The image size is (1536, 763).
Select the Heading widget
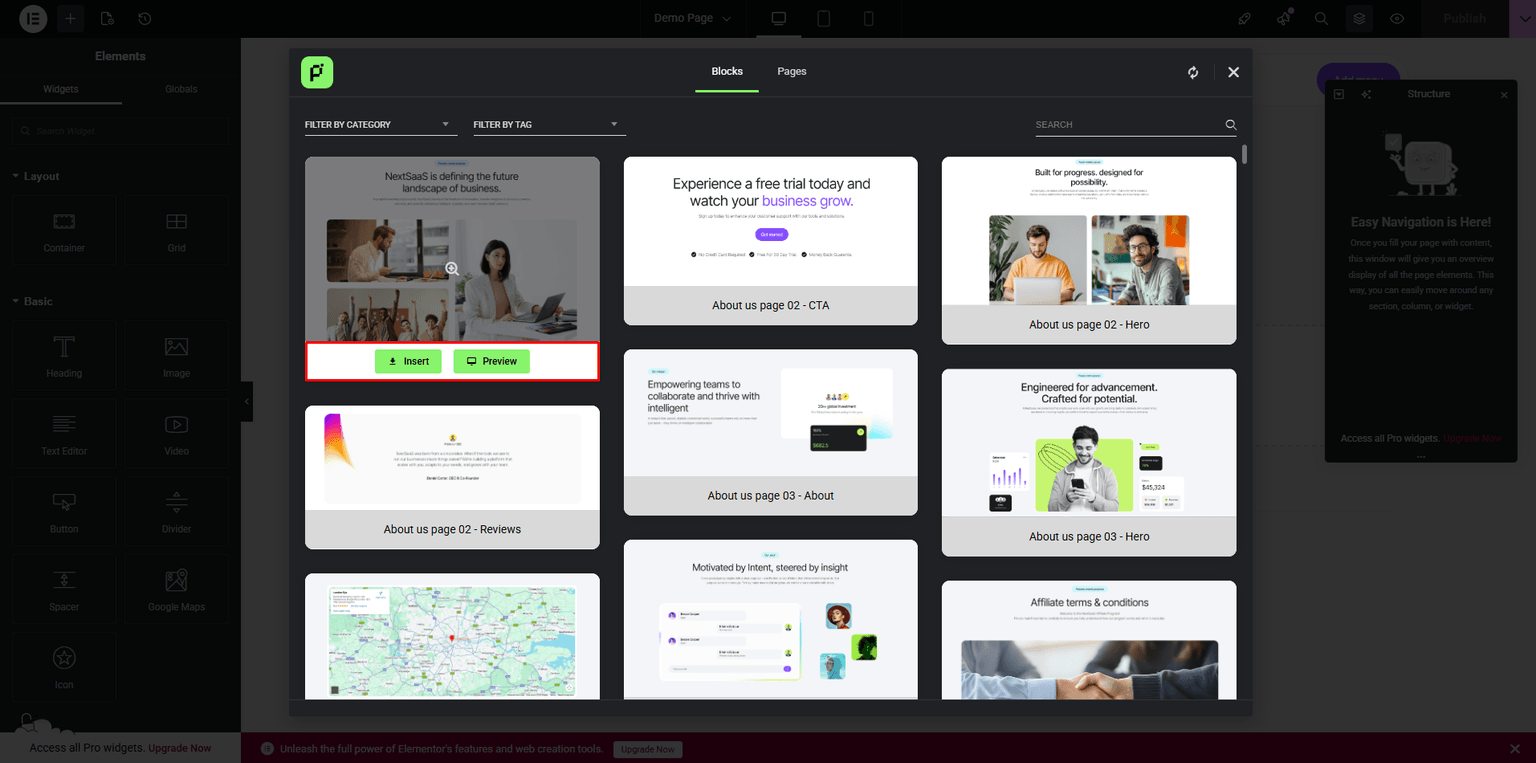pyautogui.click(x=63, y=356)
